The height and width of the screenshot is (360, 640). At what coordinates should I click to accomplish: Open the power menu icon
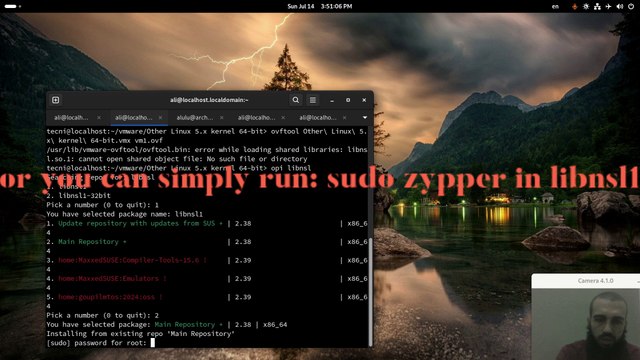[x=631, y=6]
